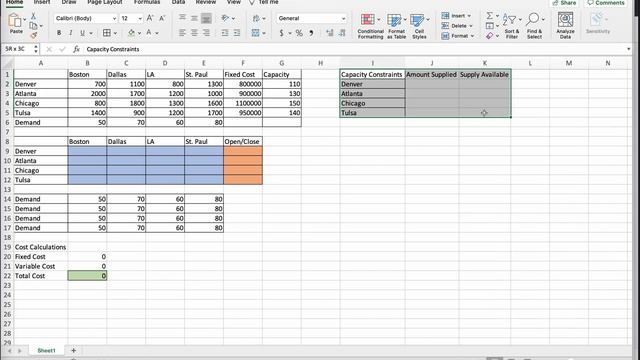Select the row 7 header
Image resolution: width=640 pixels, height=360 pixels.
[x=7, y=132]
